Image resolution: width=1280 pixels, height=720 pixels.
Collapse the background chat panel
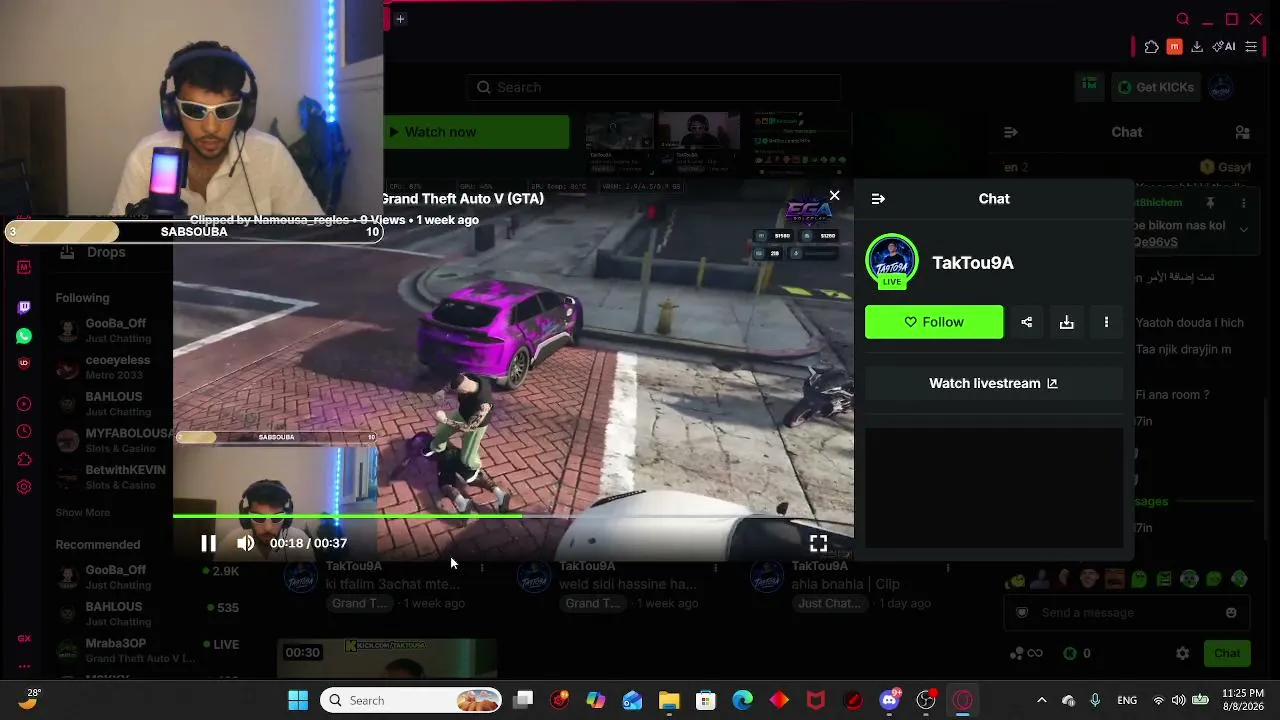click(x=1011, y=132)
